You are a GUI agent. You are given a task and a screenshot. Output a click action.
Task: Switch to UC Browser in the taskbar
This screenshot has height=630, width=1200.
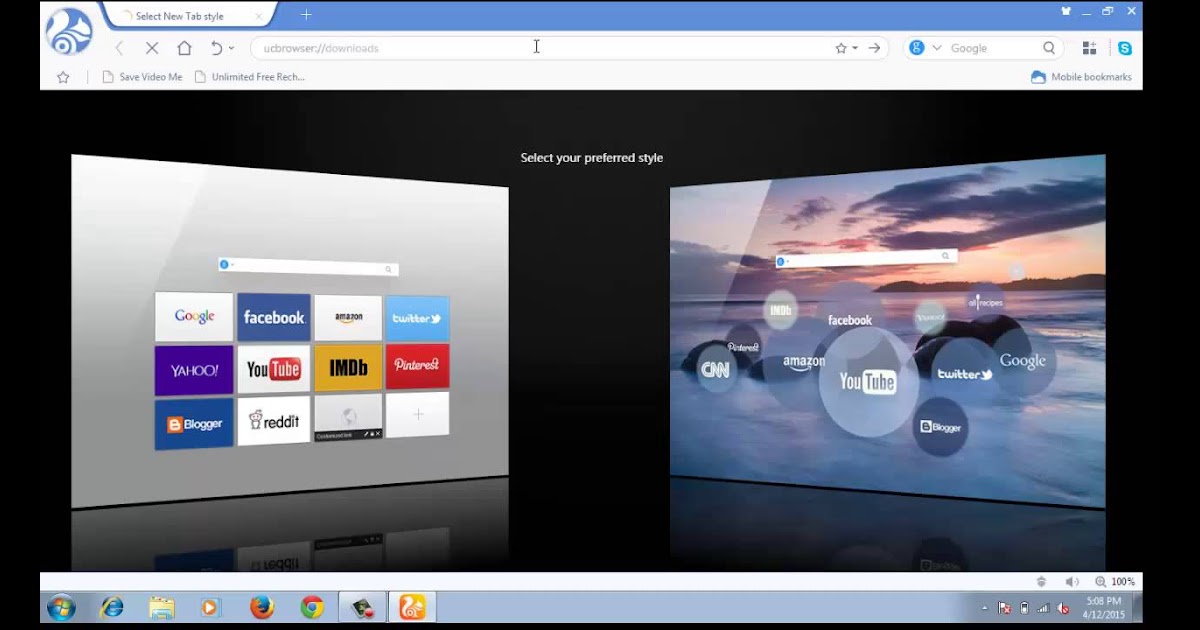(x=412, y=607)
